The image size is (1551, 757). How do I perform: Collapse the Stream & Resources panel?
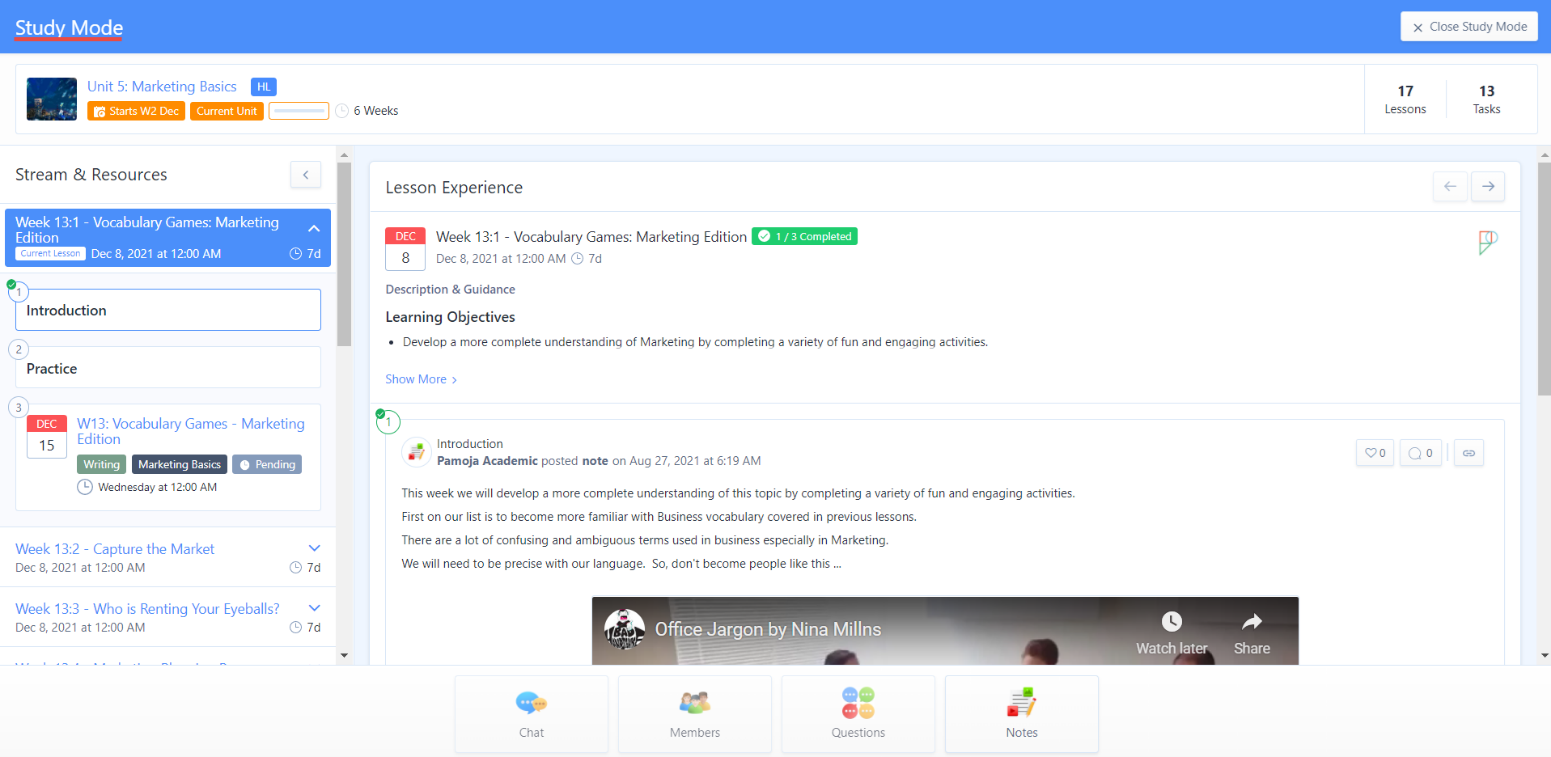(x=305, y=174)
